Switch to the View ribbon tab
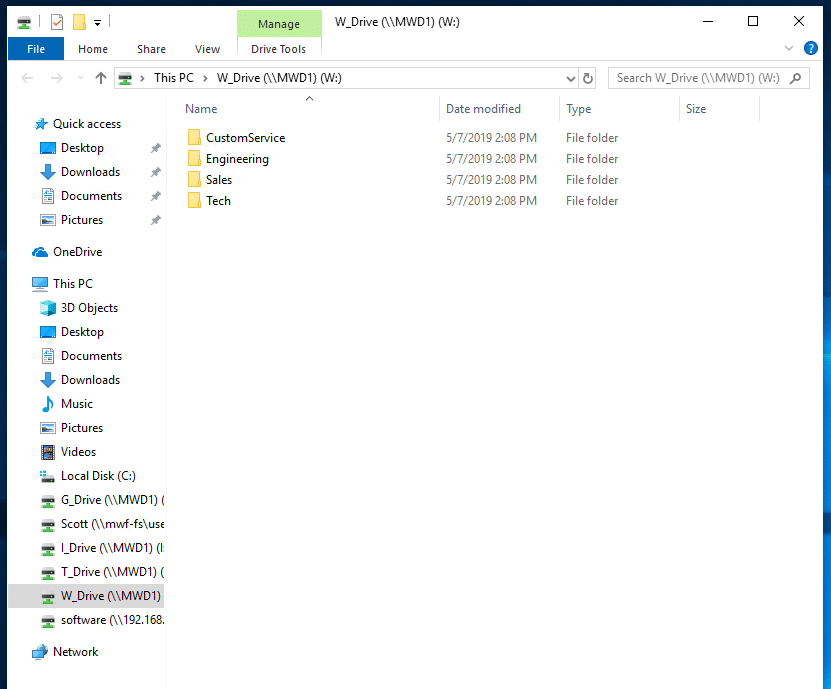Image resolution: width=831 pixels, height=689 pixels. [x=207, y=49]
